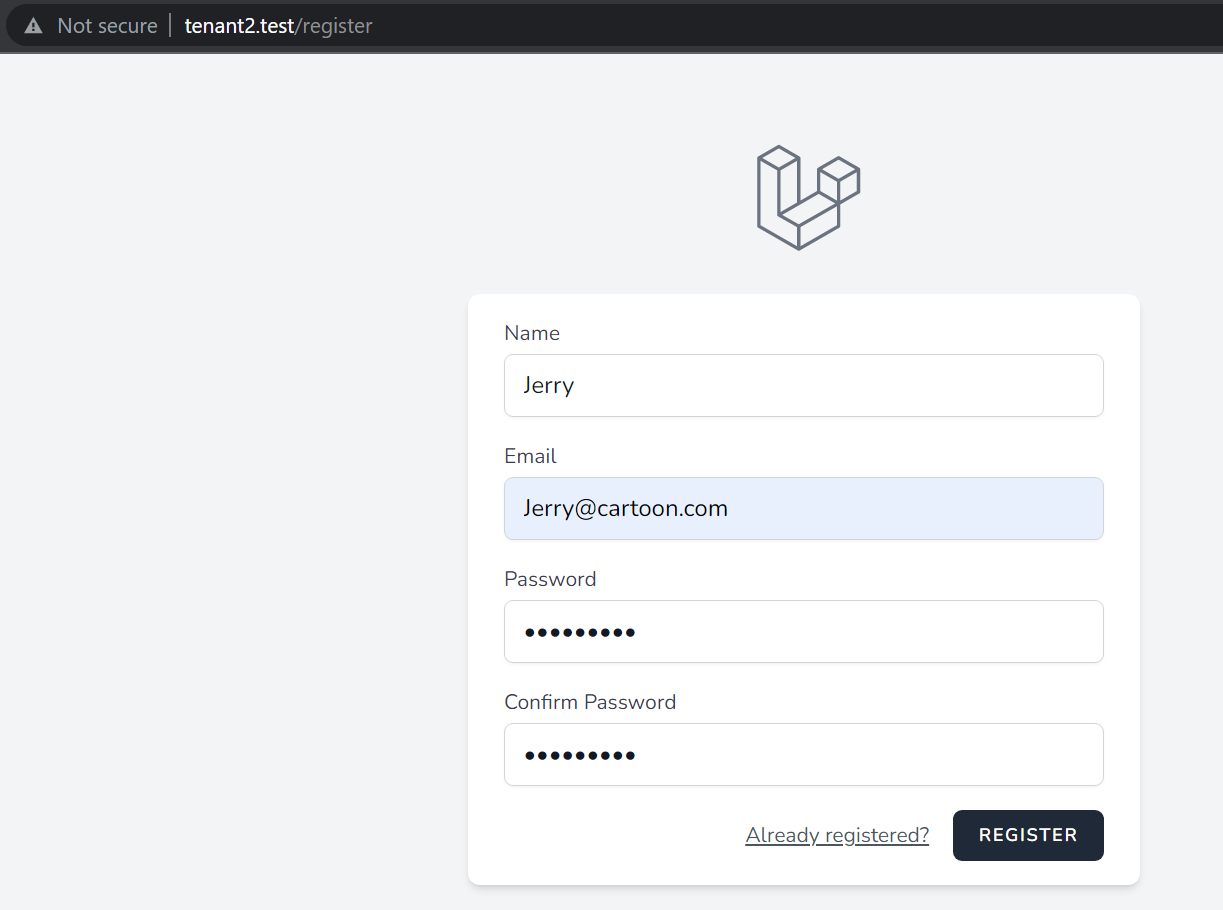Submit the form with the REGISTER button

(1028, 835)
